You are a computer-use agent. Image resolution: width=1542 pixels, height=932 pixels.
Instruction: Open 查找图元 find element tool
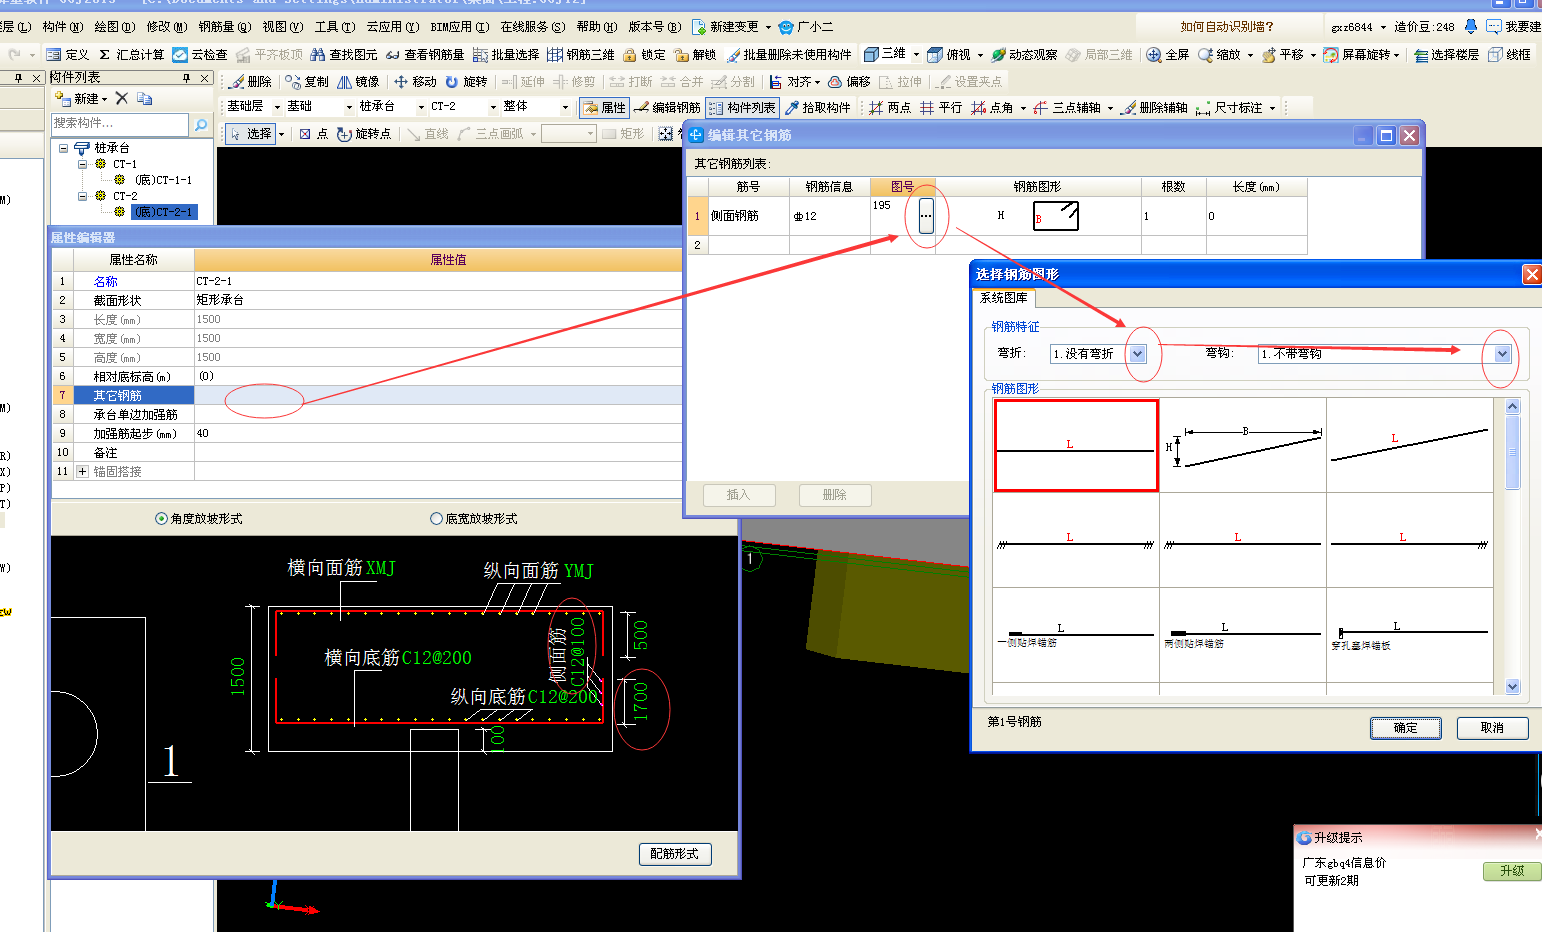point(343,55)
